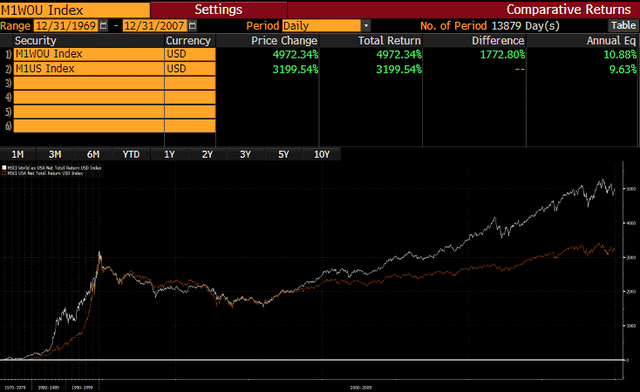
Task: Select the Comparative Returns header tab
Action: tap(569, 9)
